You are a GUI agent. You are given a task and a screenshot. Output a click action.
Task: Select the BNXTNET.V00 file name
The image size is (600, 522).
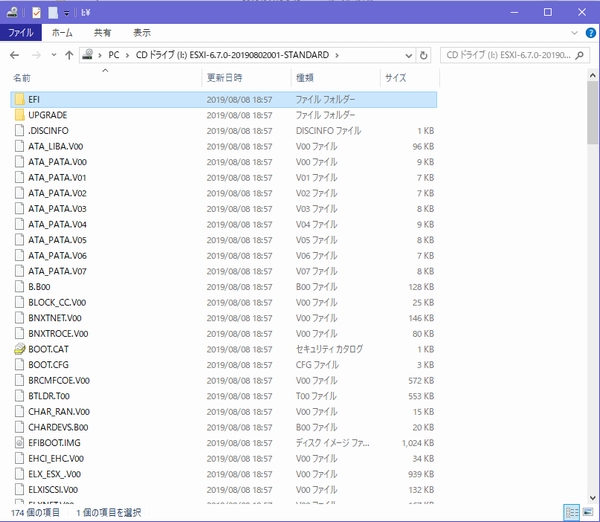click(x=55, y=318)
